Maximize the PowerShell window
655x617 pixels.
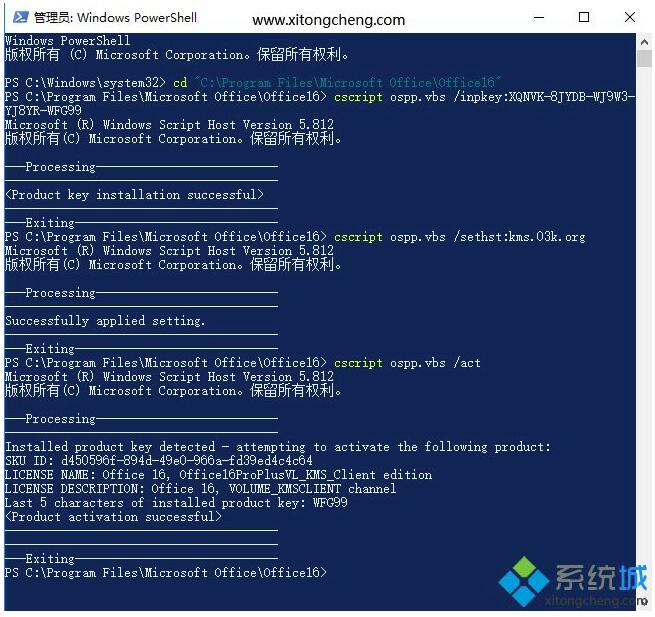click(584, 18)
